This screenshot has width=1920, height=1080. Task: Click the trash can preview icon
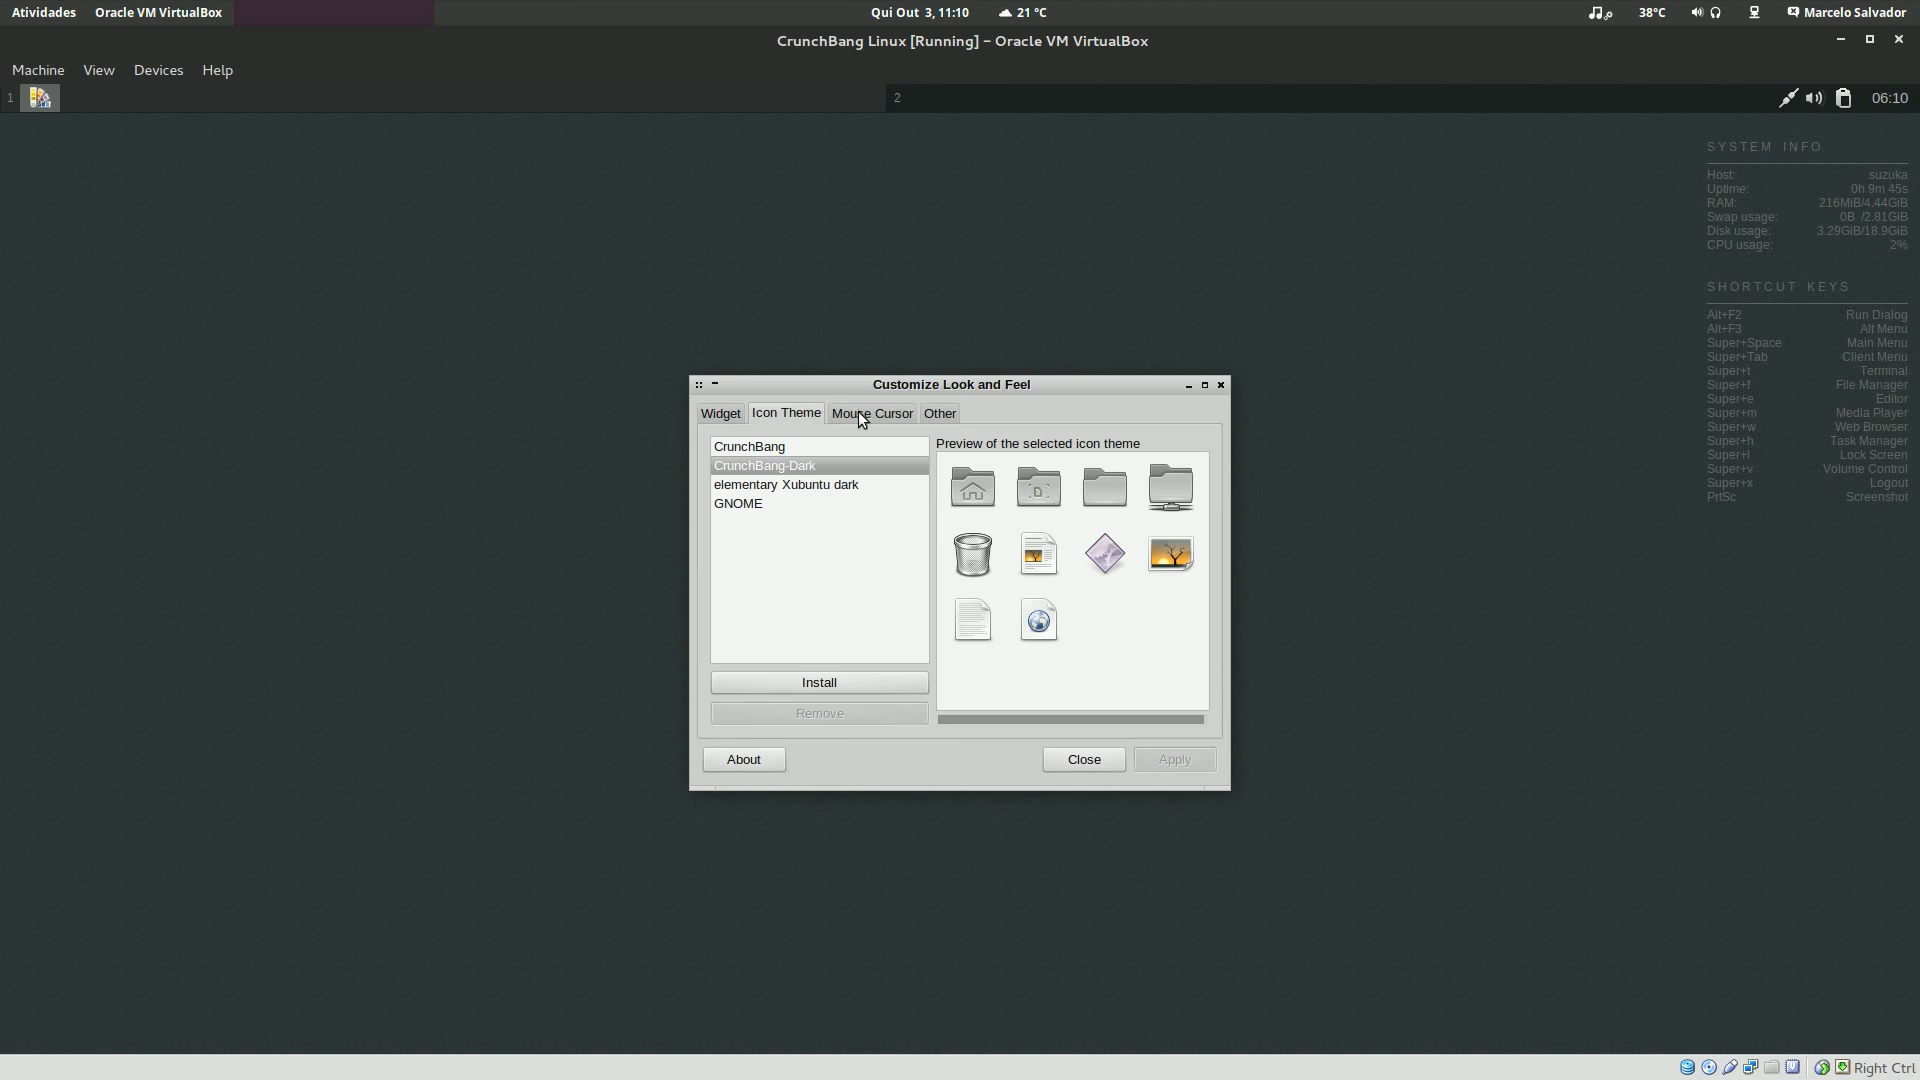point(972,554)
